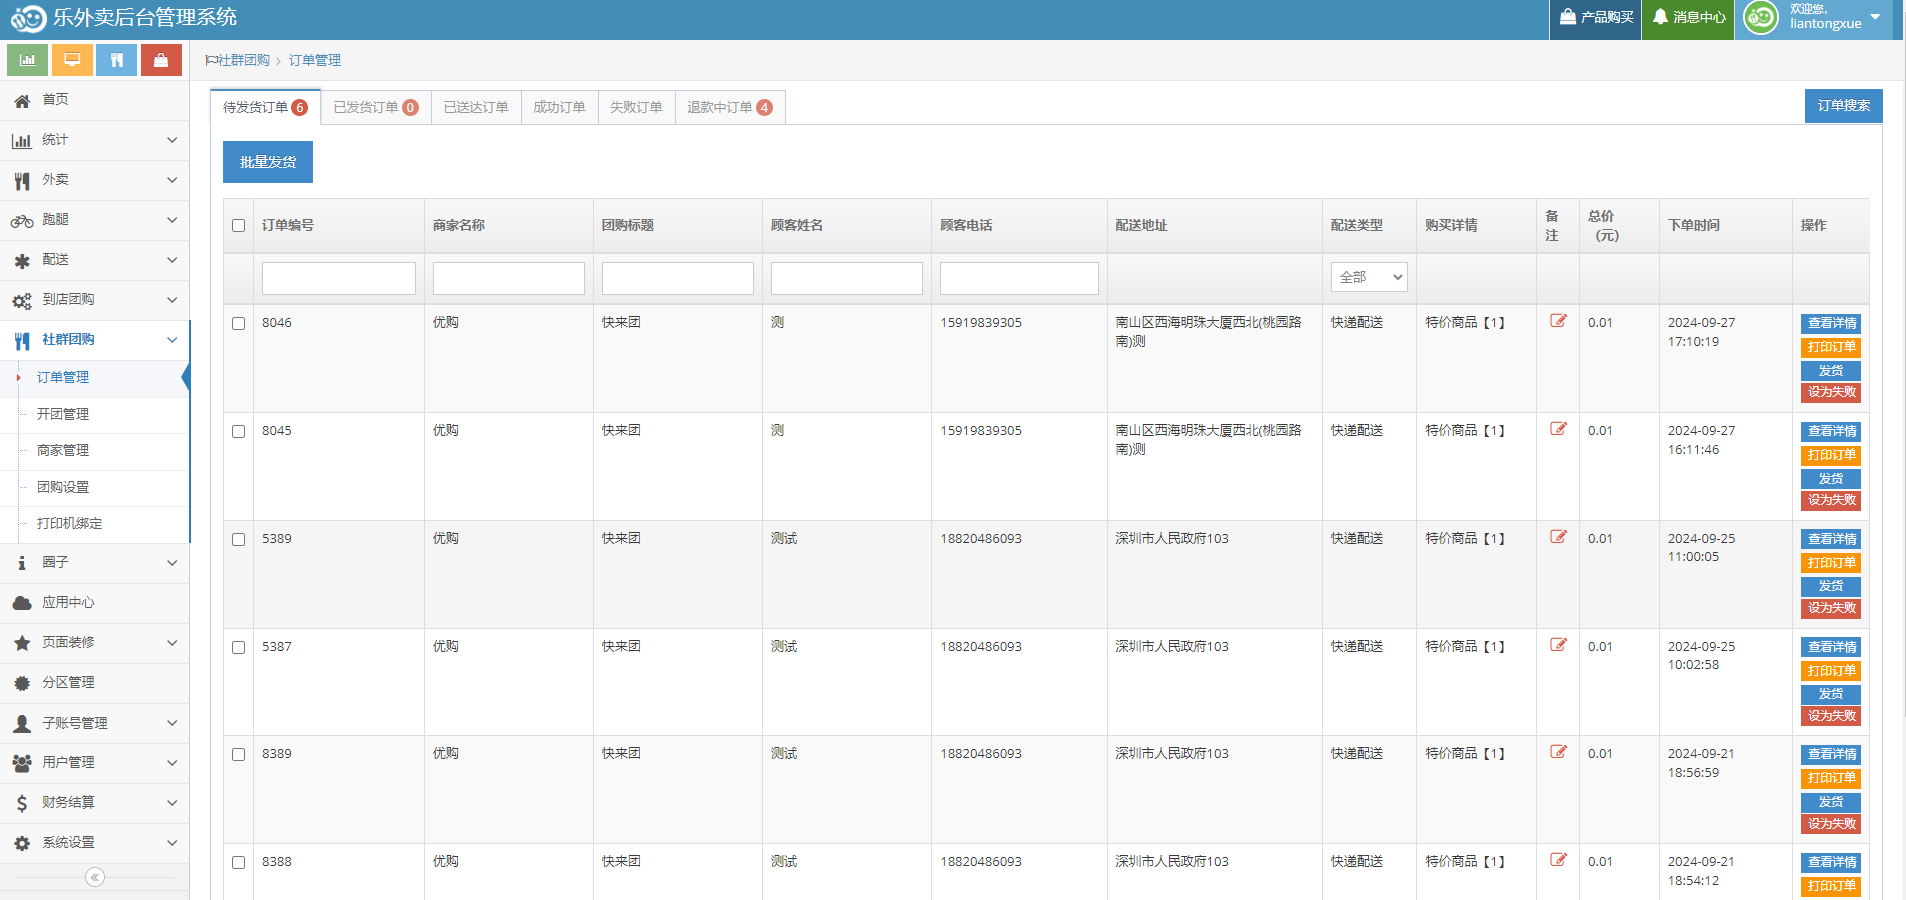The width and height of the screenshot is (1906, 900).
Task: Focus the 订单编号 filter input
Action: tap(339, 278)
